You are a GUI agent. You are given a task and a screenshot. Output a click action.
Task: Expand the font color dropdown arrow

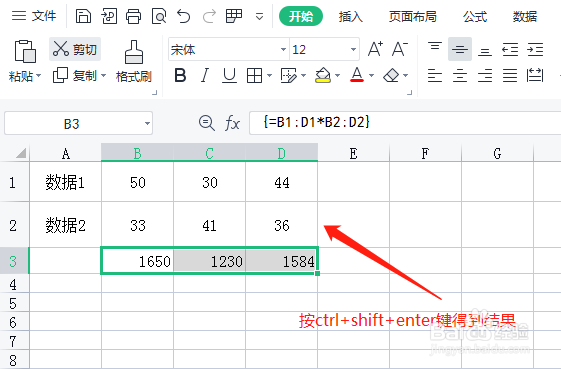[x=371, y=76]
